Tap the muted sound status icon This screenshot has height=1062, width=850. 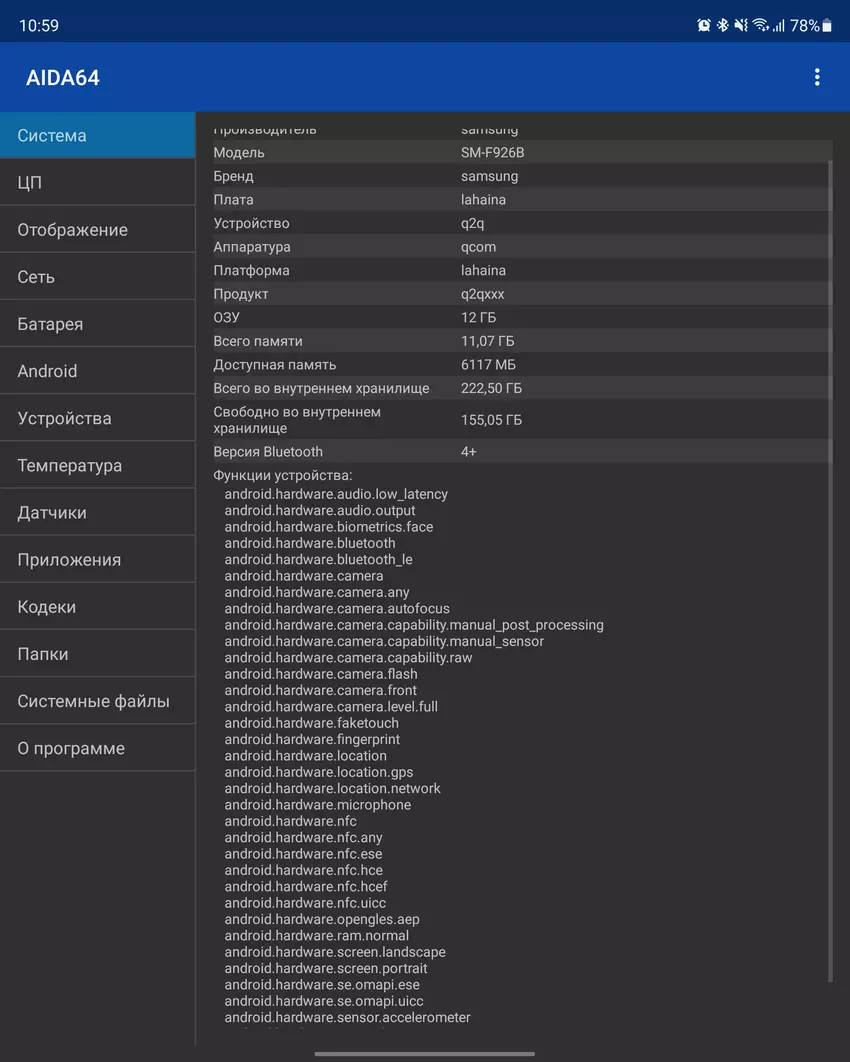click(741, 26)
